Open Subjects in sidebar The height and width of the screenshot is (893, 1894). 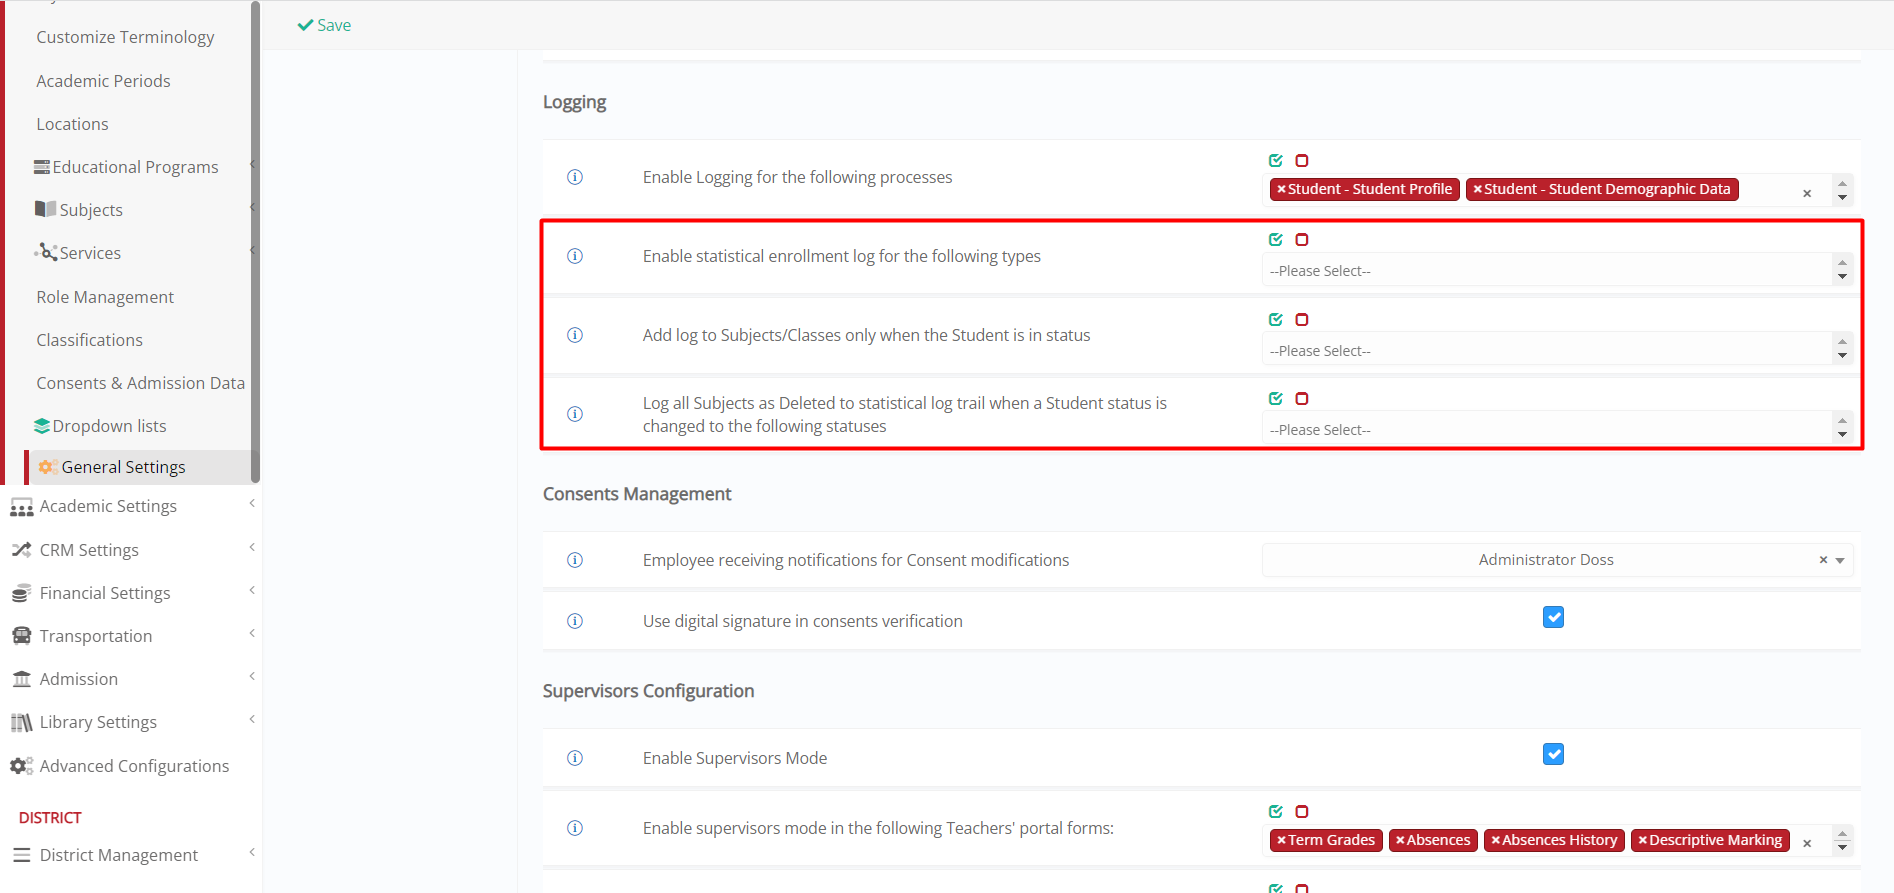[91, 210]
